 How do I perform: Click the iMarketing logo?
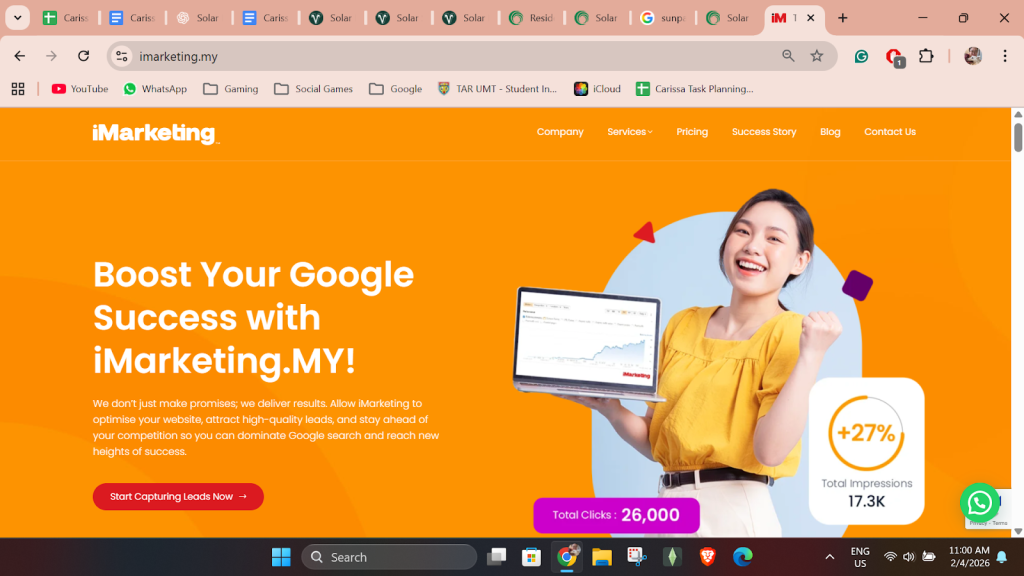tap(155, 133)
